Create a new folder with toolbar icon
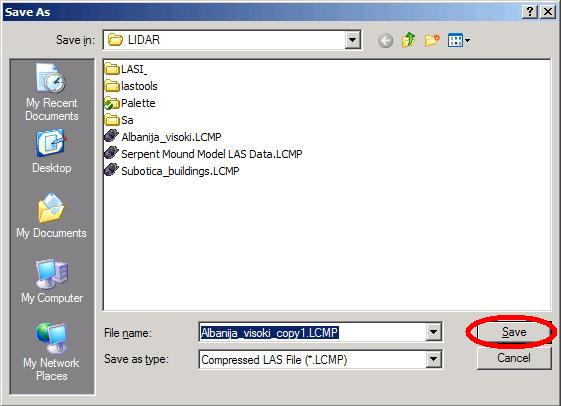Image resolution: width=561 pixels, height=406 pixels. click(432, 40)
